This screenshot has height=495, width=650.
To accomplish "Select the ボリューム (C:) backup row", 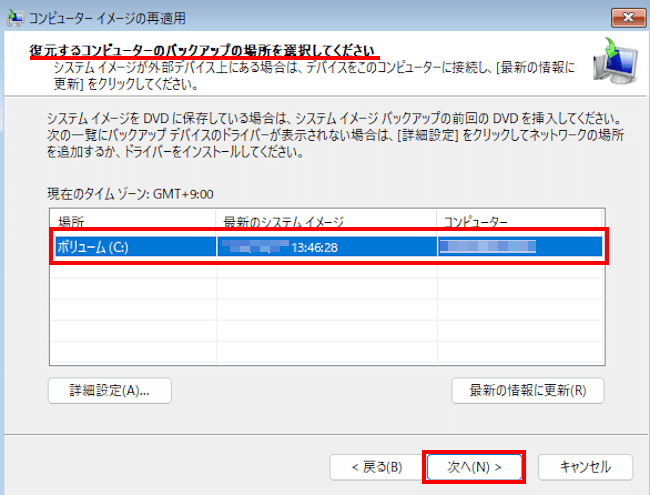I will [x=329, y=247].
